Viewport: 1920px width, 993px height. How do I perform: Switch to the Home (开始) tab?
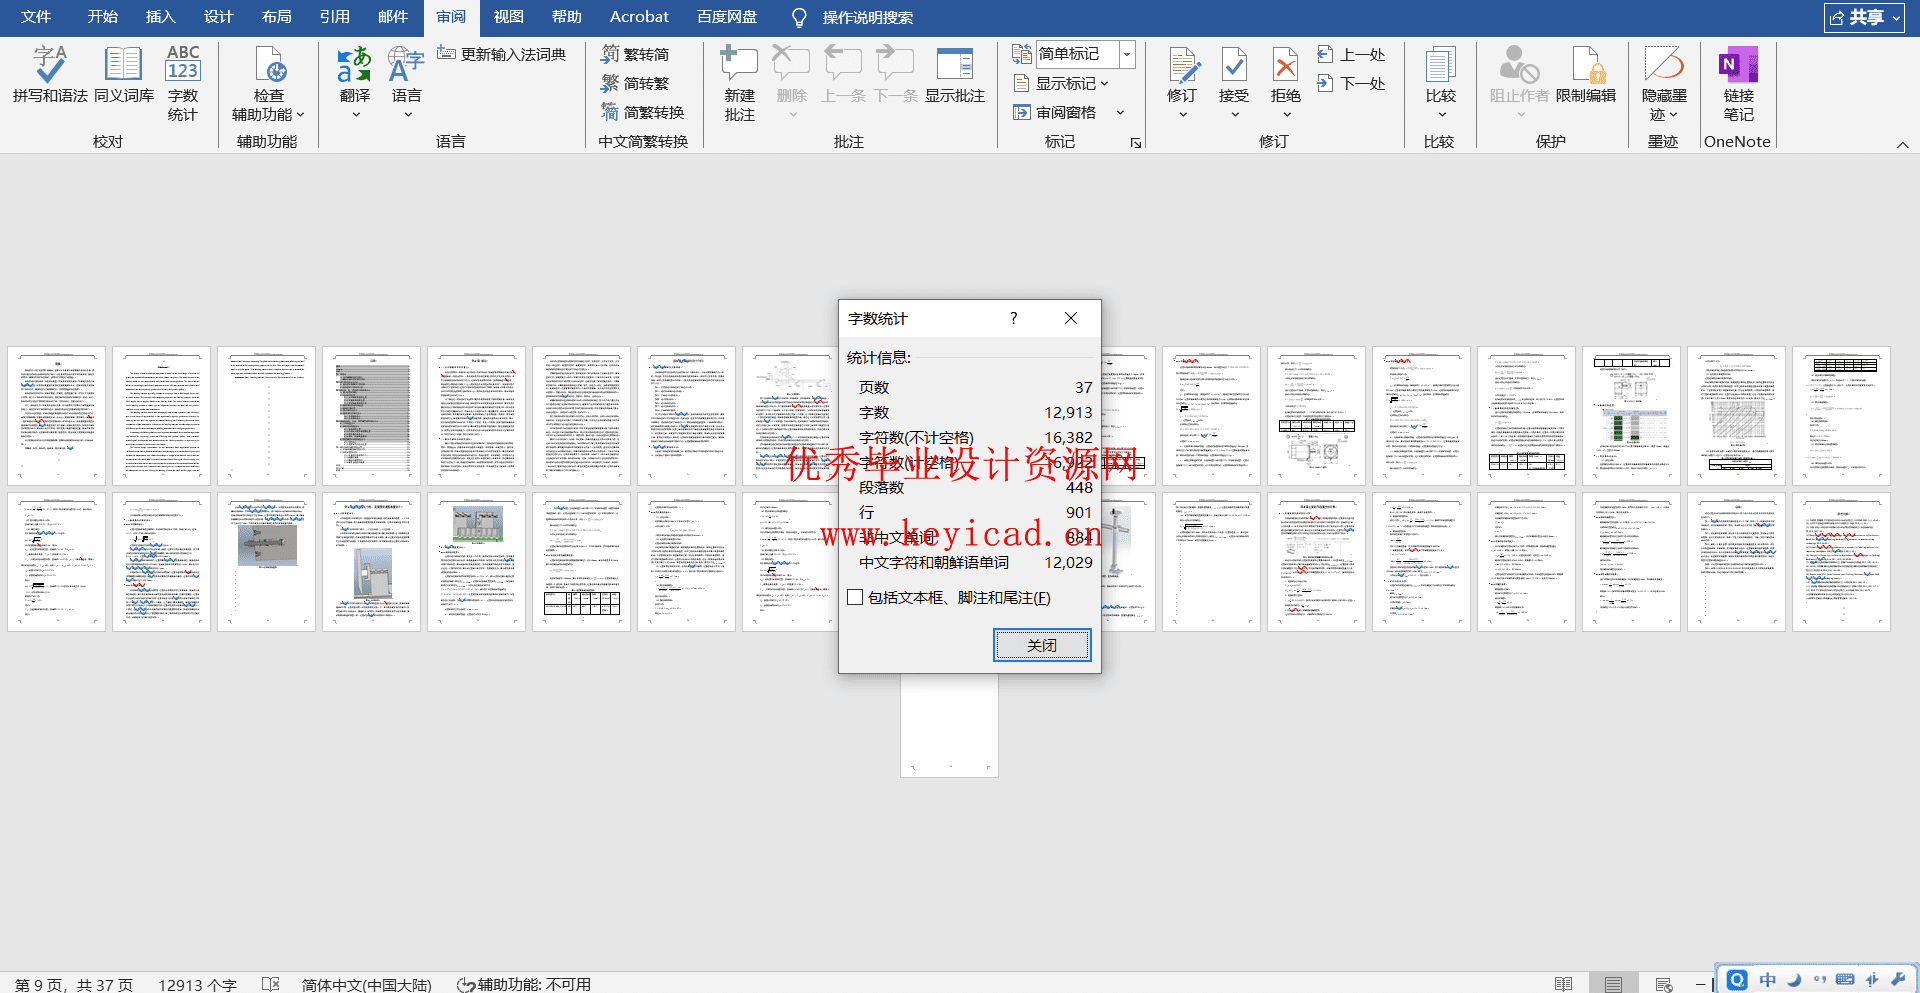pyautogui.click(x=103, y=17)
